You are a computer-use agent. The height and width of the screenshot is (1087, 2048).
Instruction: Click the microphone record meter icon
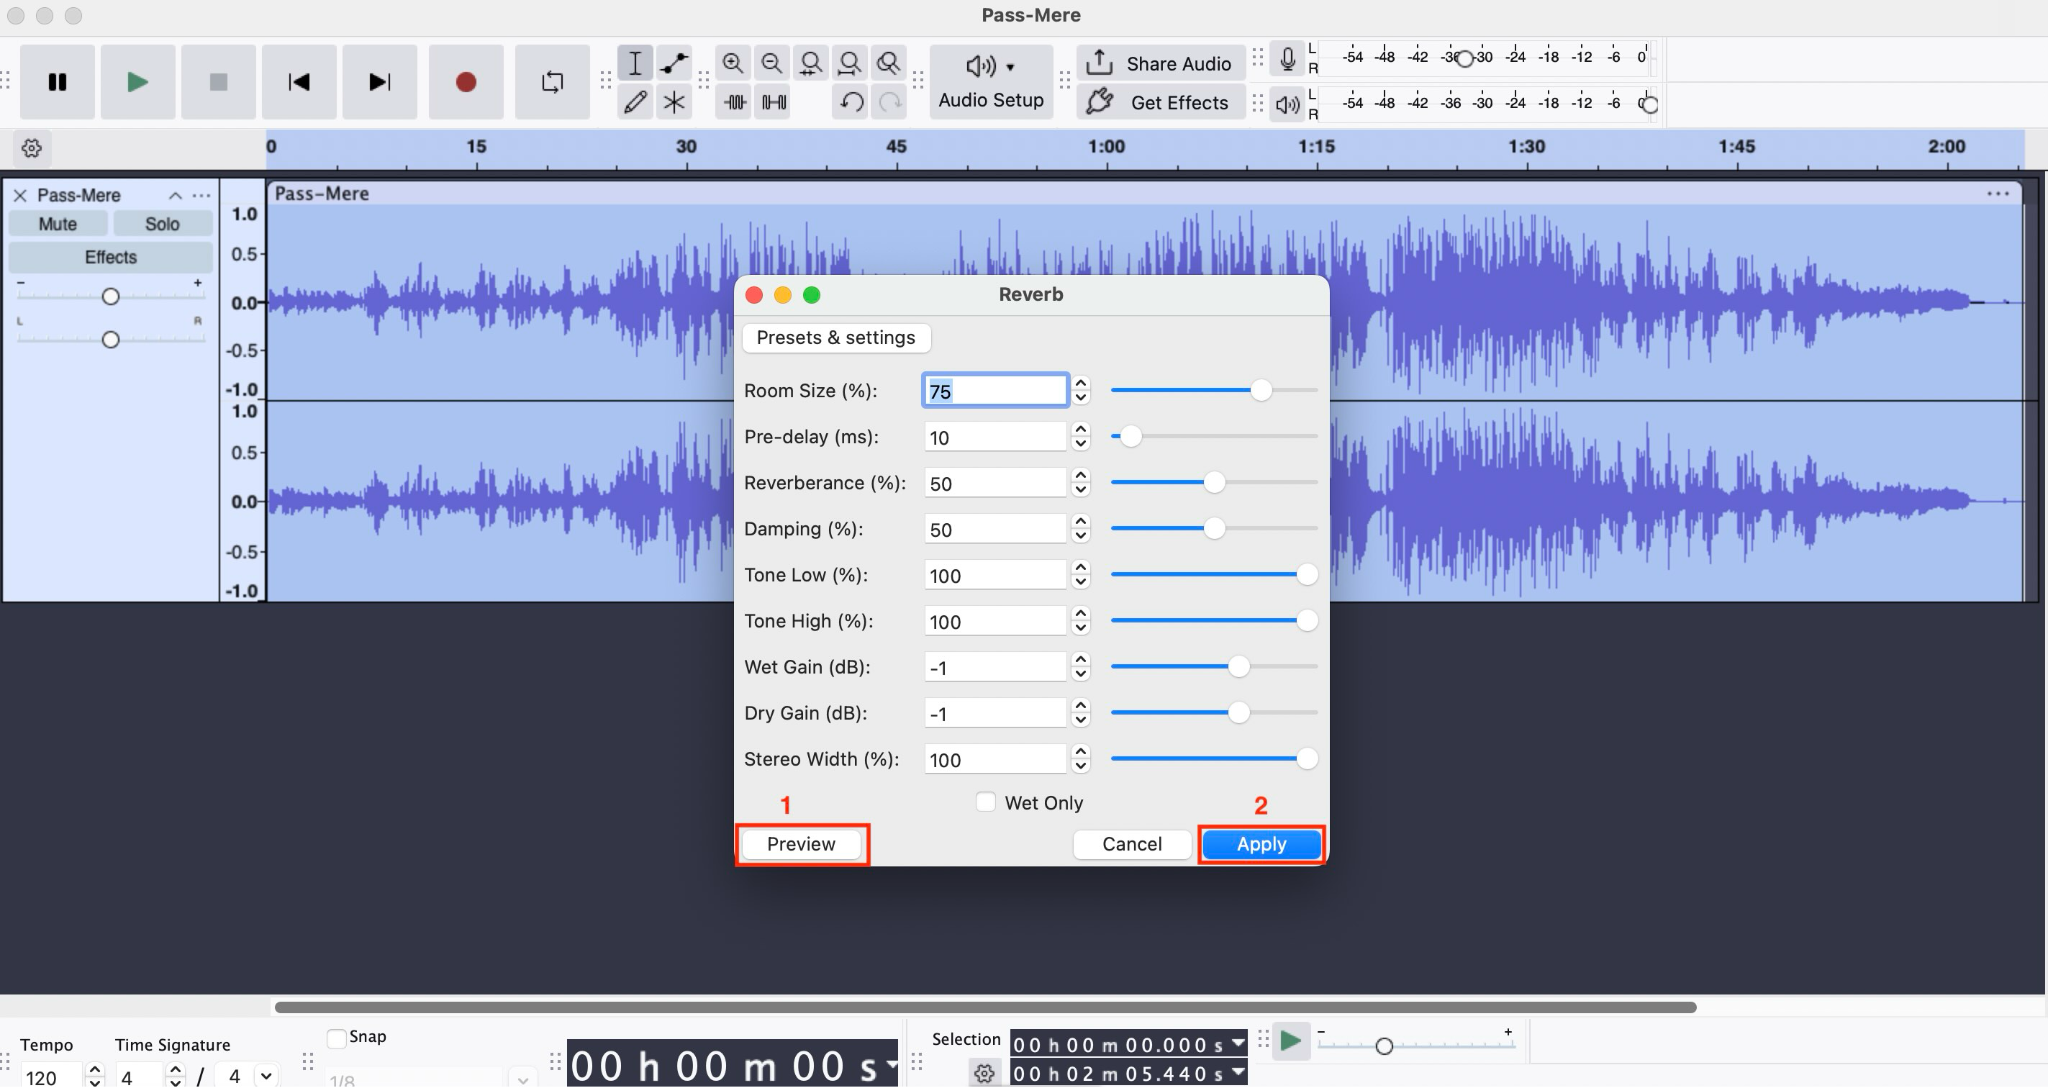point(1288,60)
